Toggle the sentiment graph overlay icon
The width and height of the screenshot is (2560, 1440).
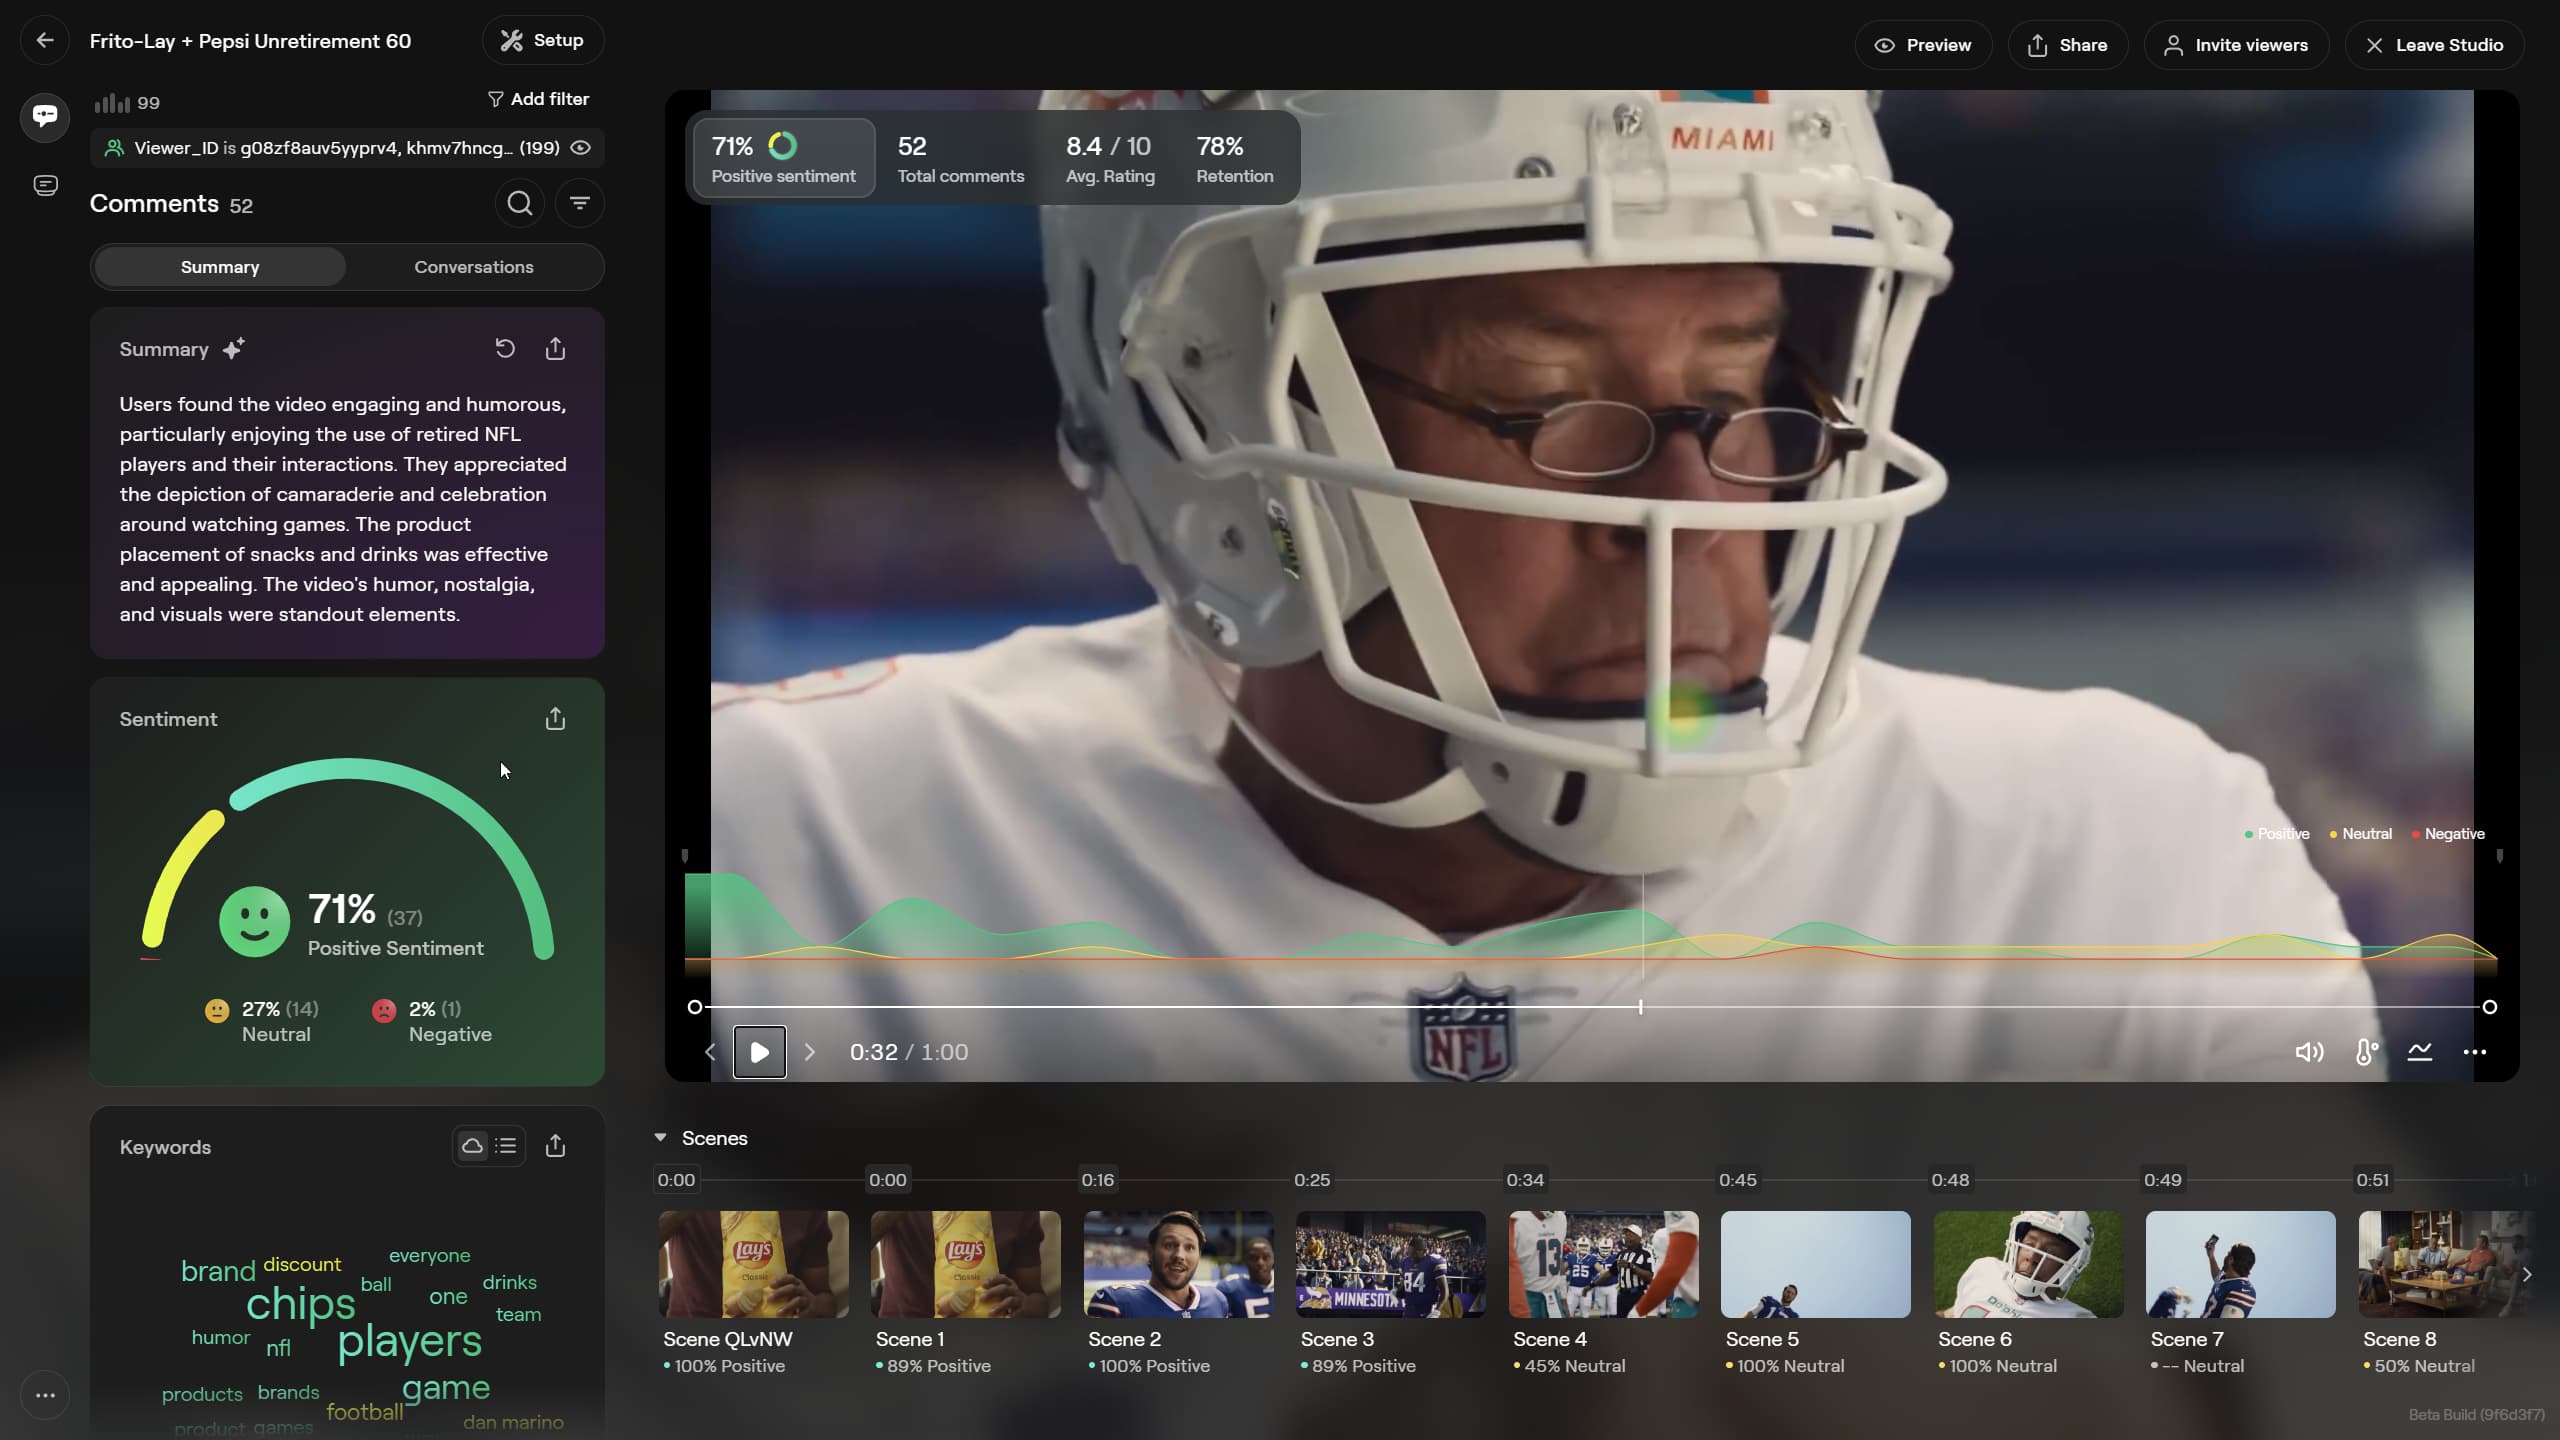point(2420,1052)
